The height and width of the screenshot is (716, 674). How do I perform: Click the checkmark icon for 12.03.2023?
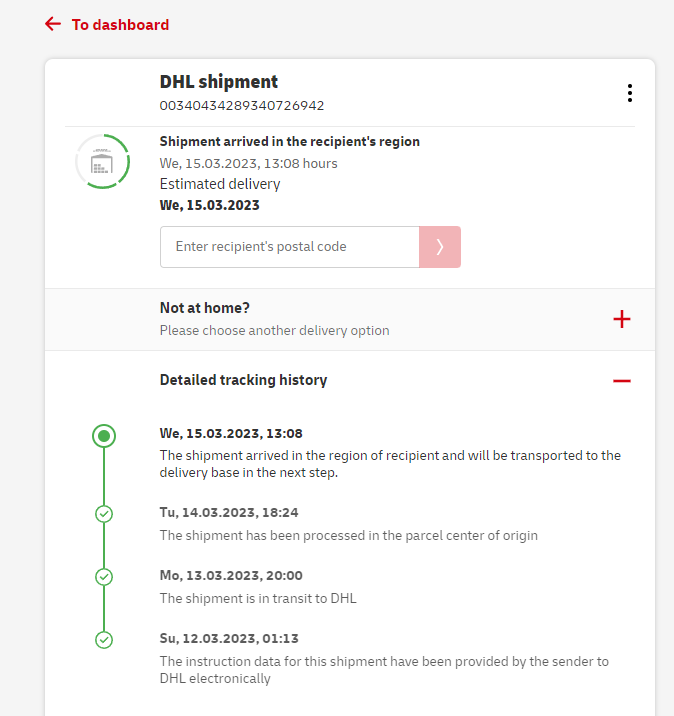(x=104, y=640)
